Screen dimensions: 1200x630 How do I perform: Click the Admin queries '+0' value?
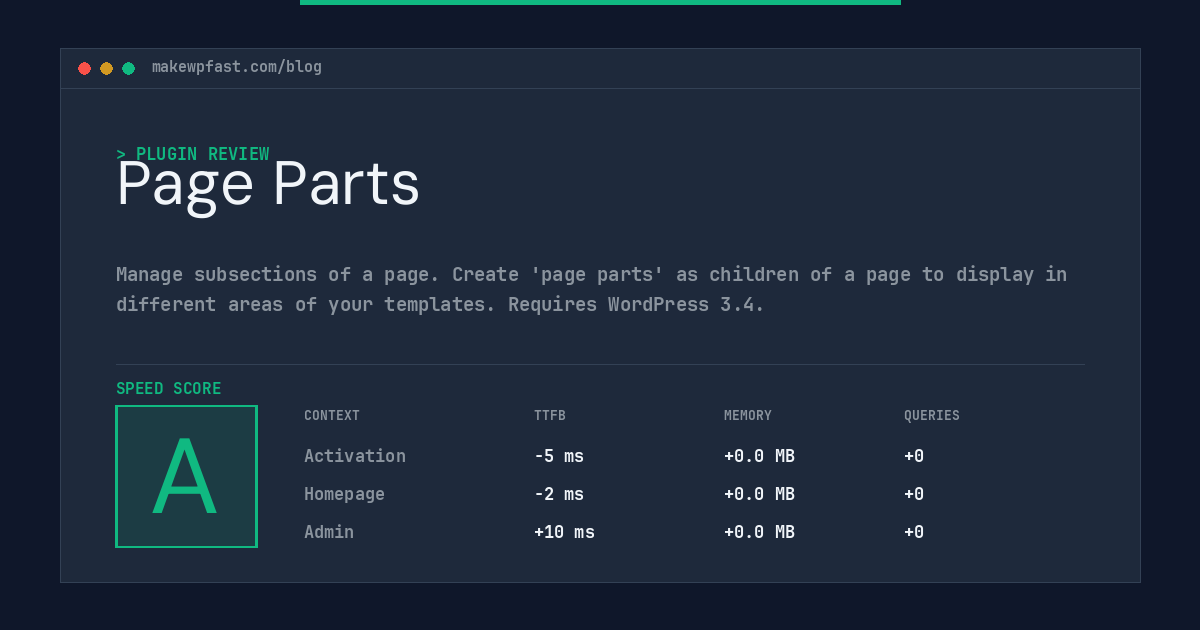[914, 532]
